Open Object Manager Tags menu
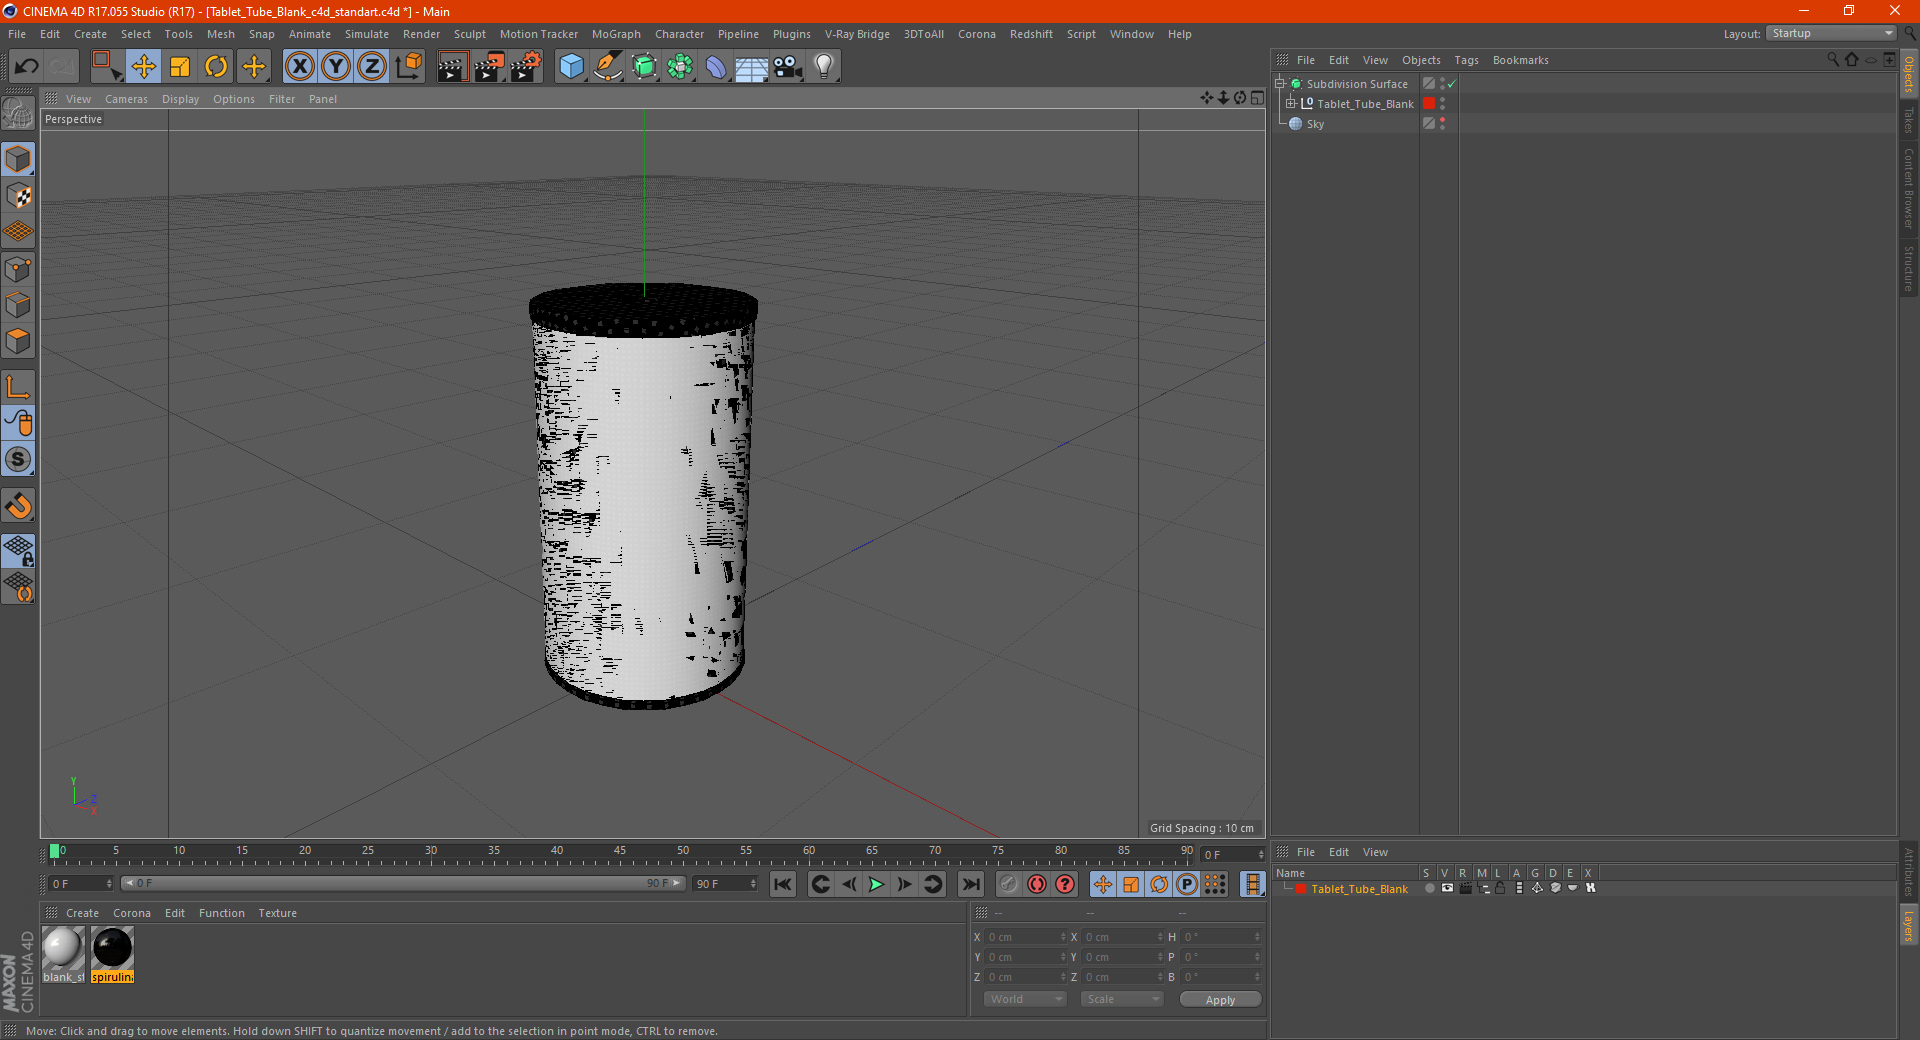 (x=1466, y=60)
